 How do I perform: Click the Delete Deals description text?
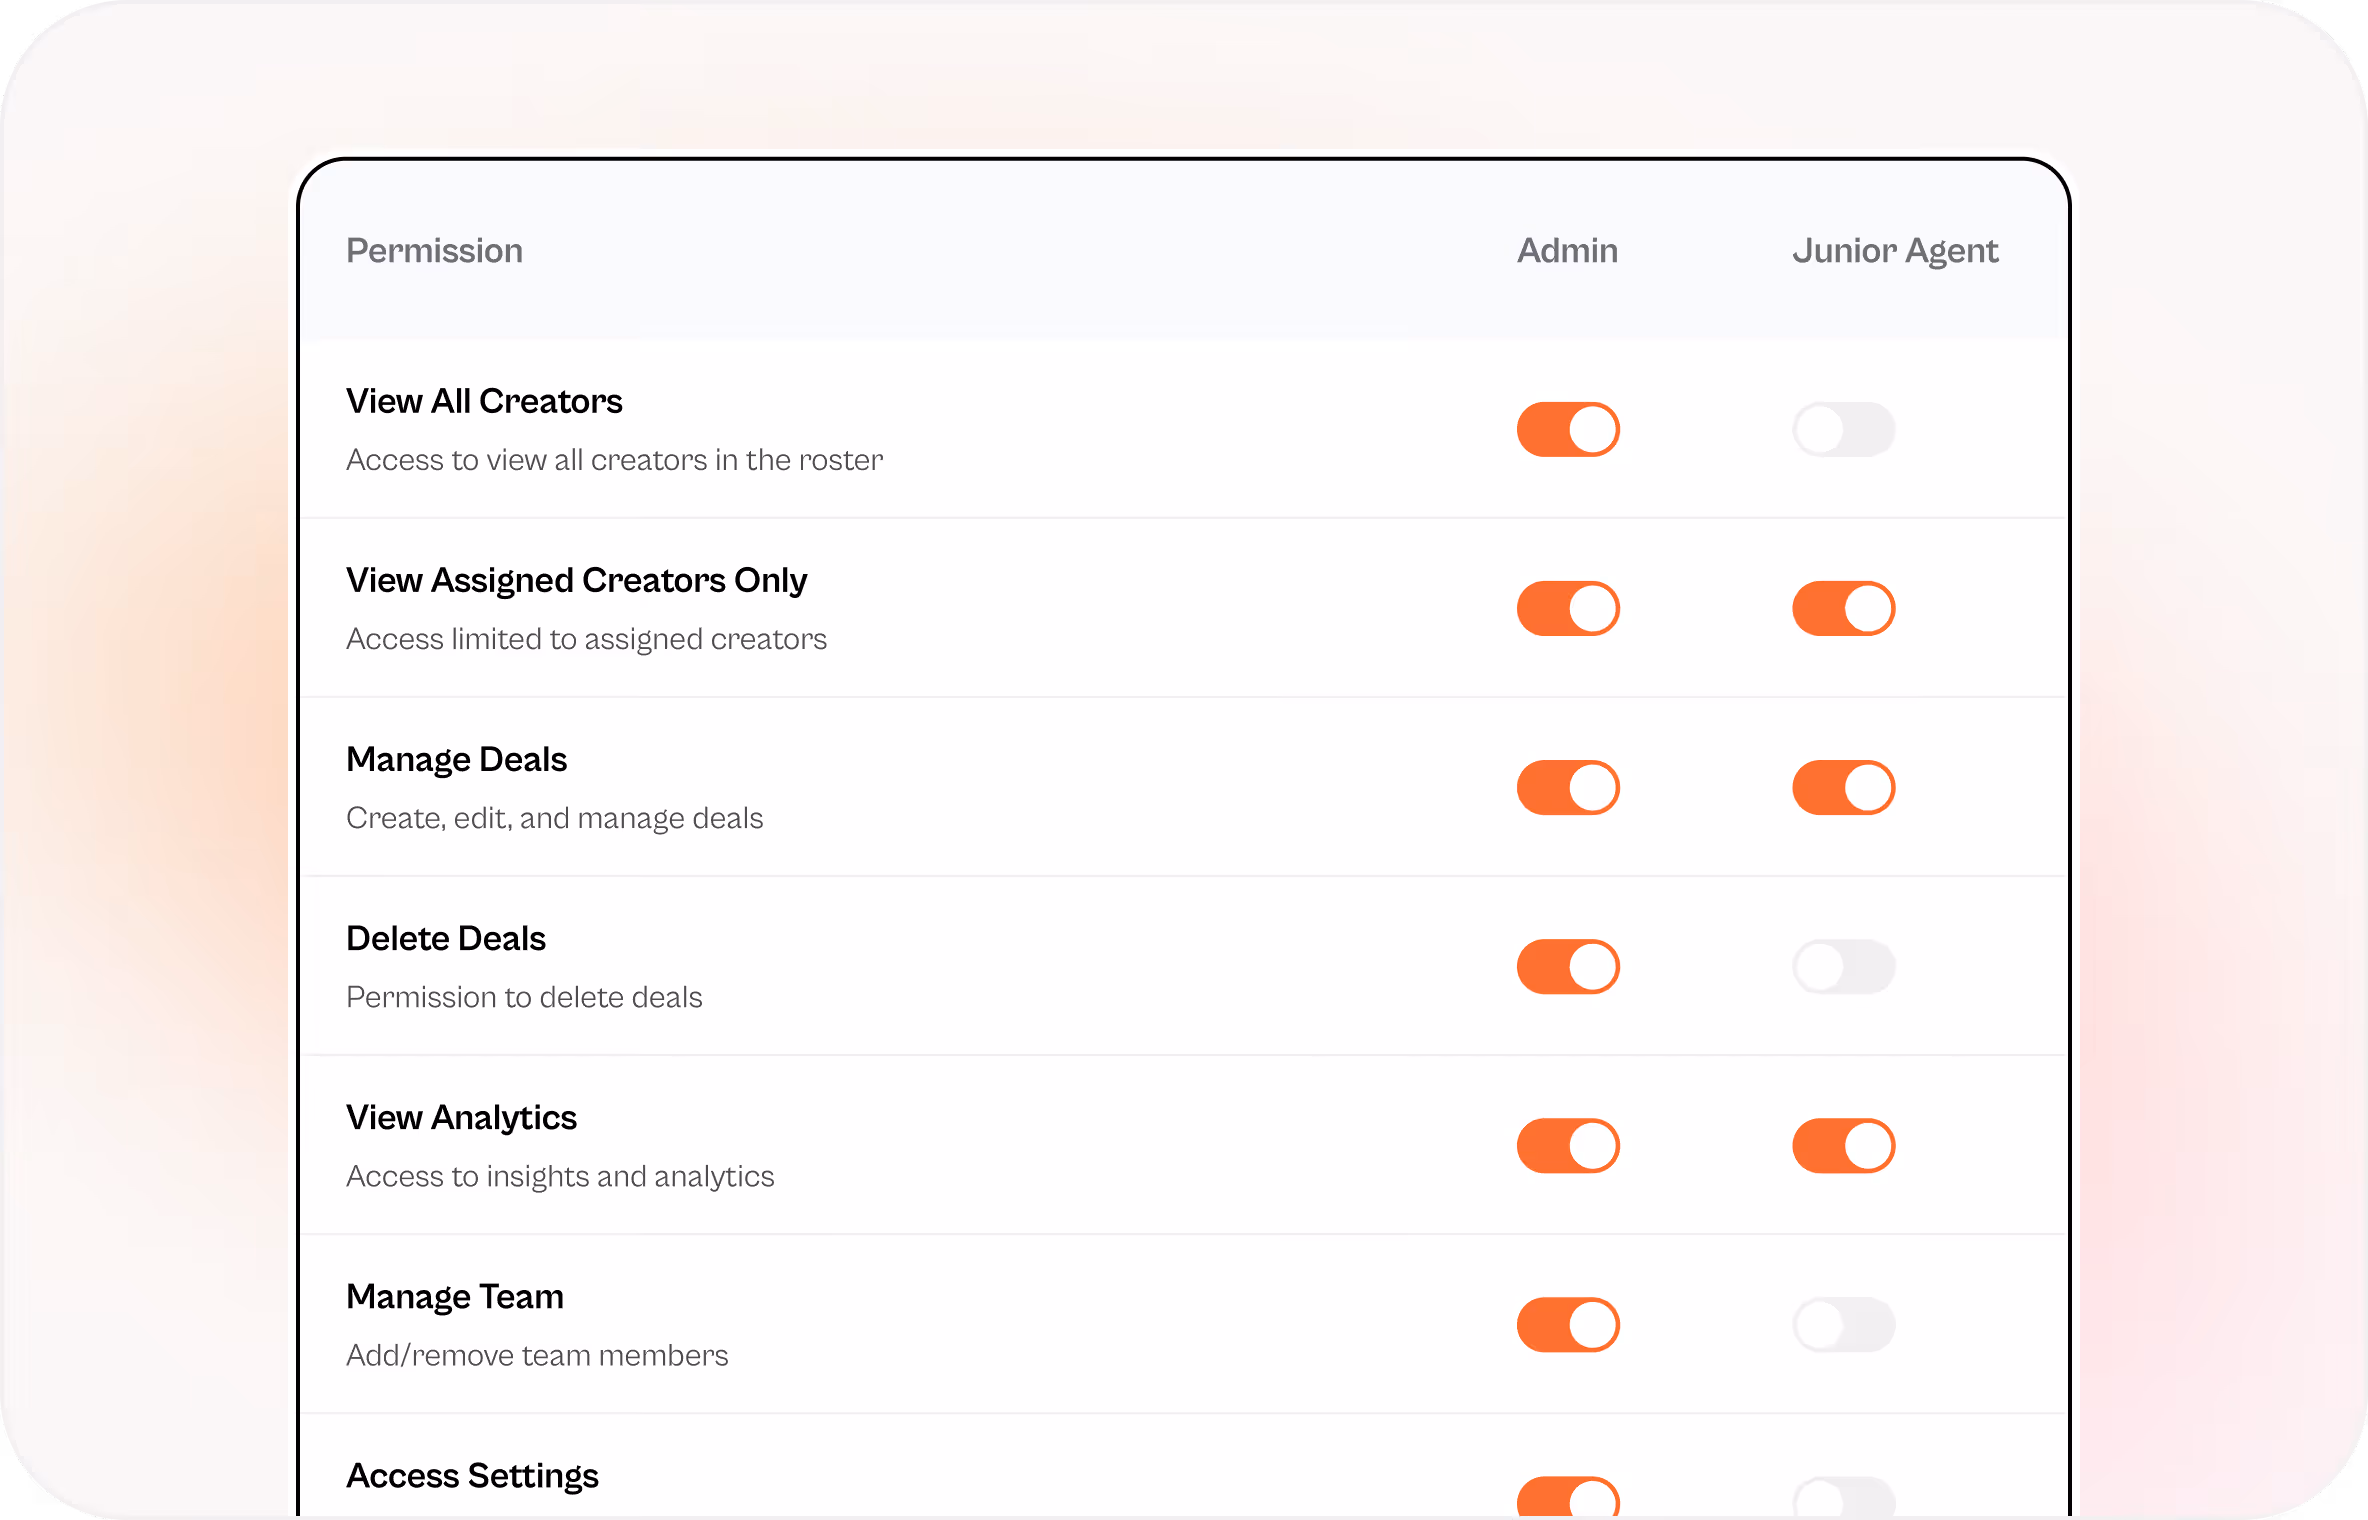click(x=524, y=997)
